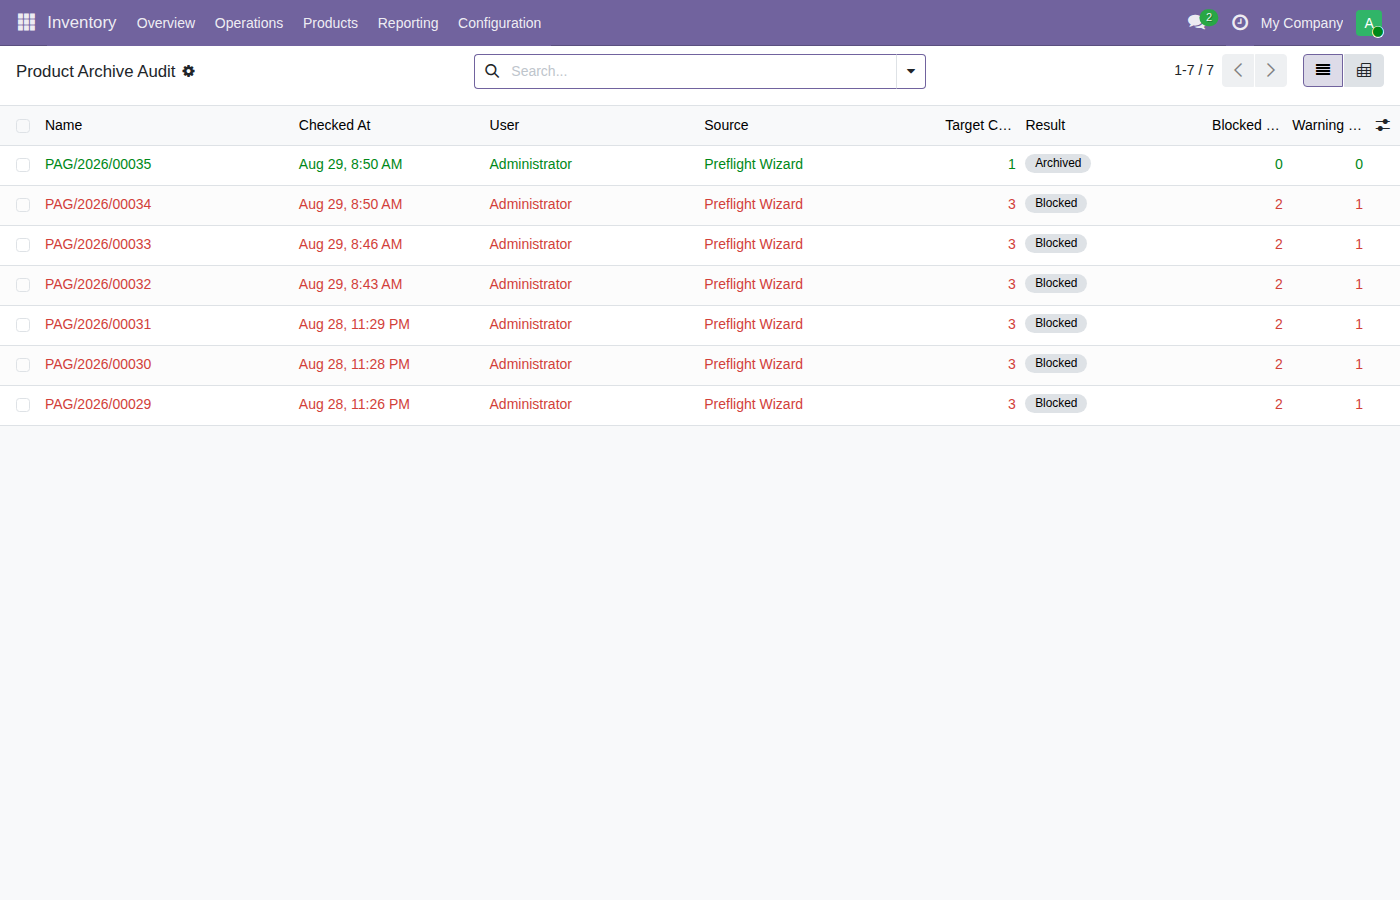Screen dimensions: 1400x900
Task: Switch to list view icon
Action: pyautogui.click(x=1323, y=70)
